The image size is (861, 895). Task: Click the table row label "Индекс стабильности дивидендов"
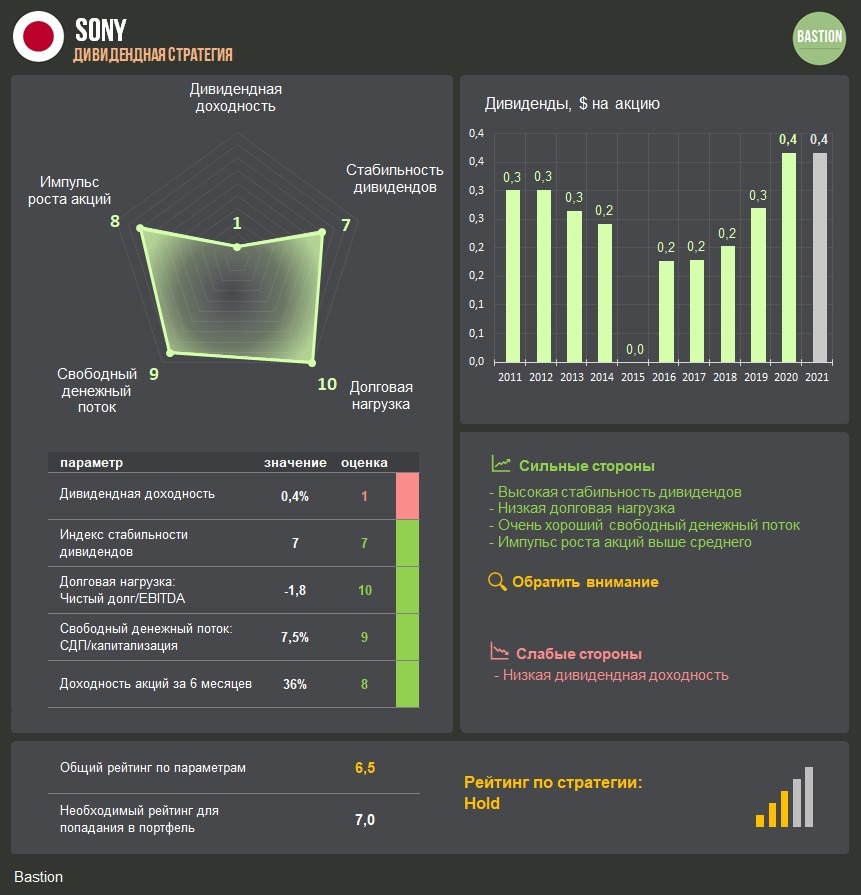[x=124, y=543]
